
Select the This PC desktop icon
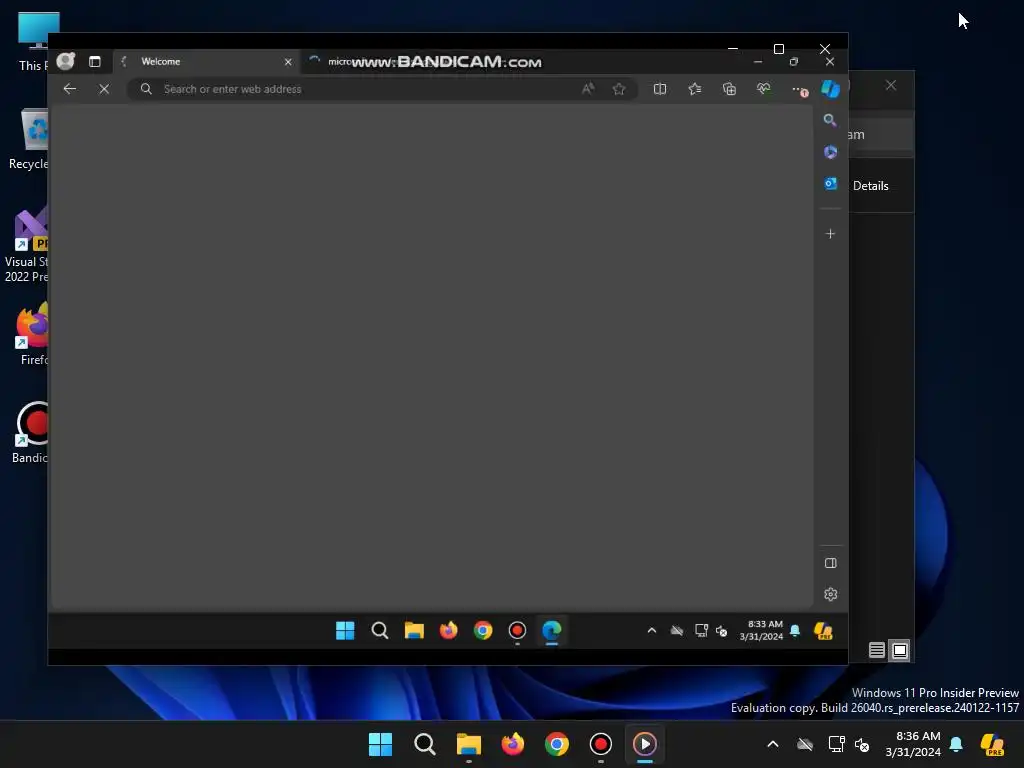click(x=33, y=41)
